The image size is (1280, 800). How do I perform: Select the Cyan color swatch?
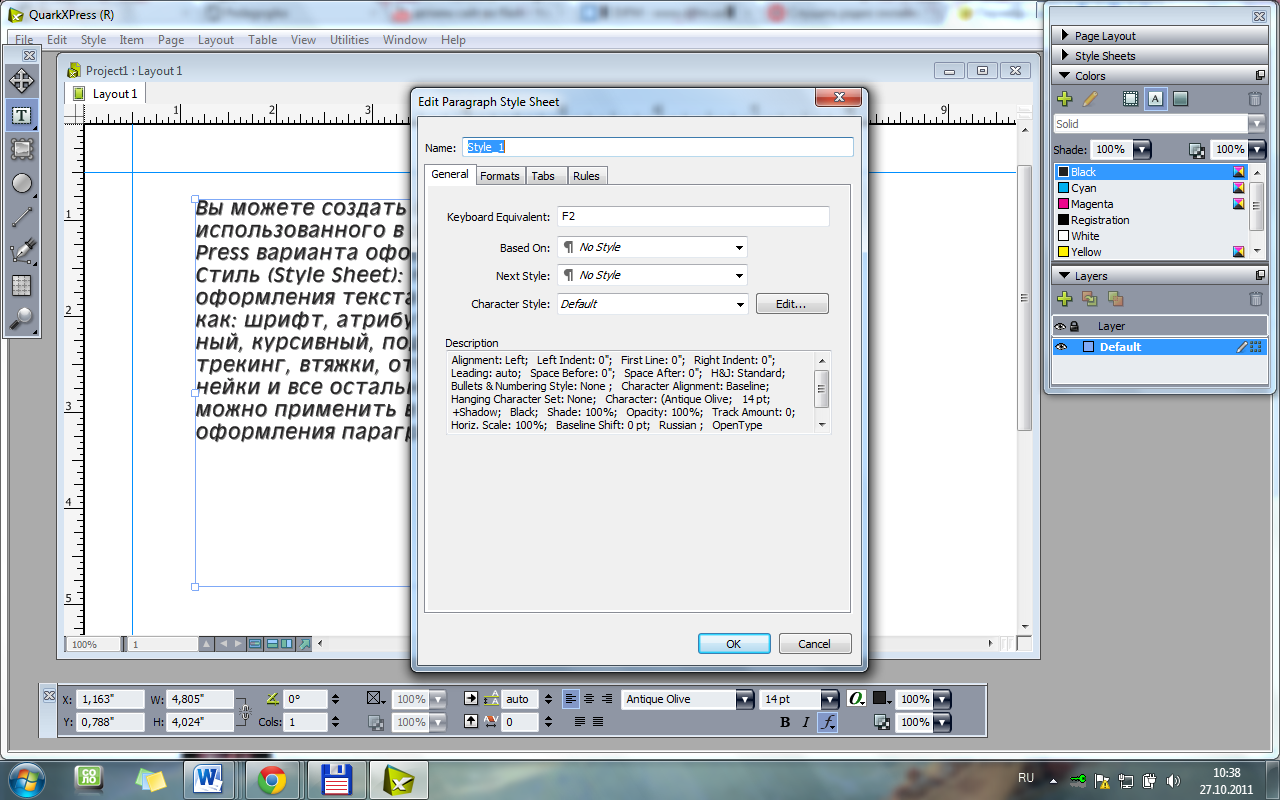[1150, 188]
